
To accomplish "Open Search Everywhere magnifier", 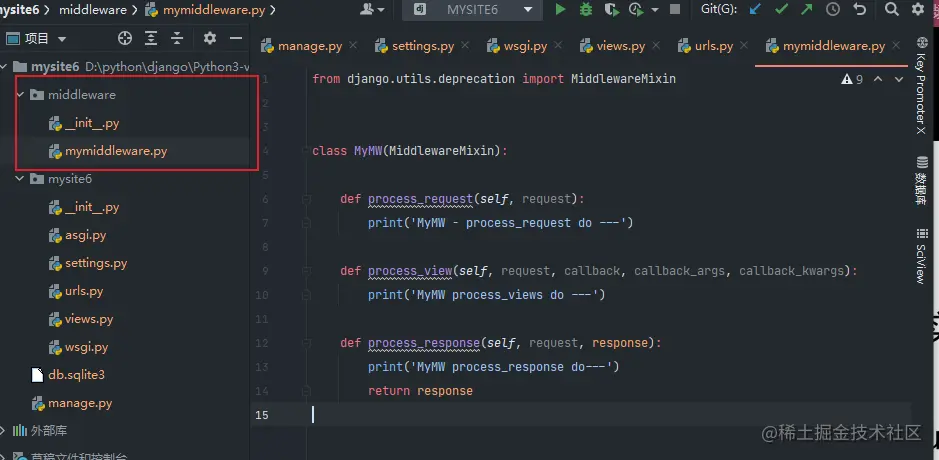I will [892, 10].
